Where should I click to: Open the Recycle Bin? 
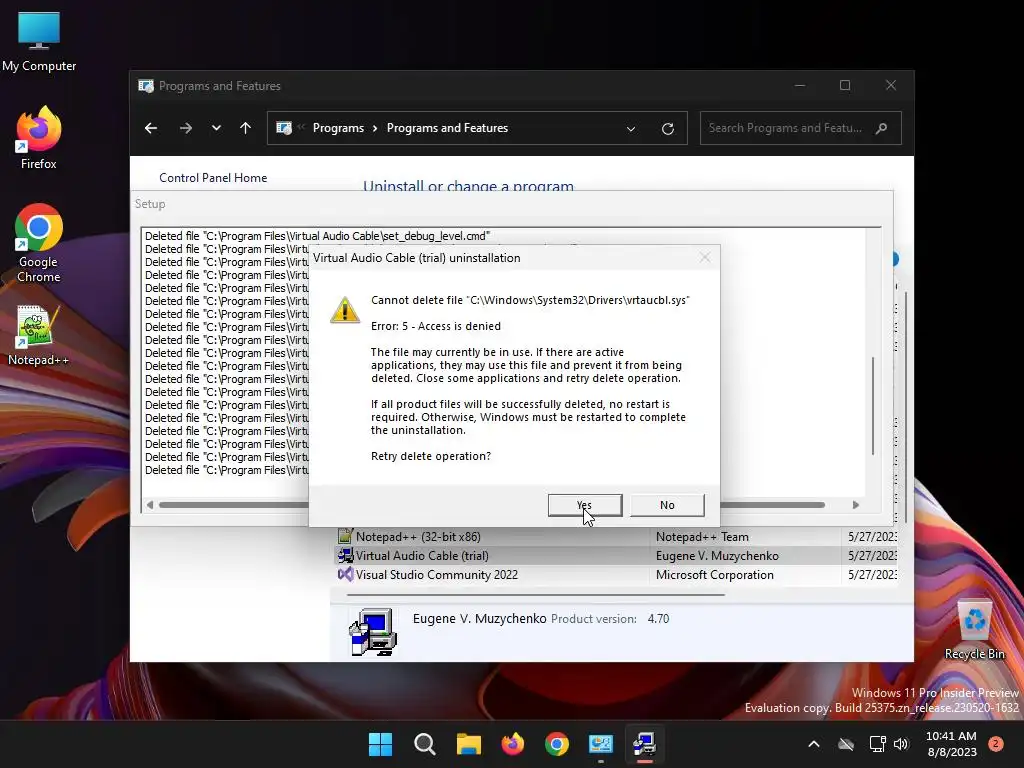974,629
